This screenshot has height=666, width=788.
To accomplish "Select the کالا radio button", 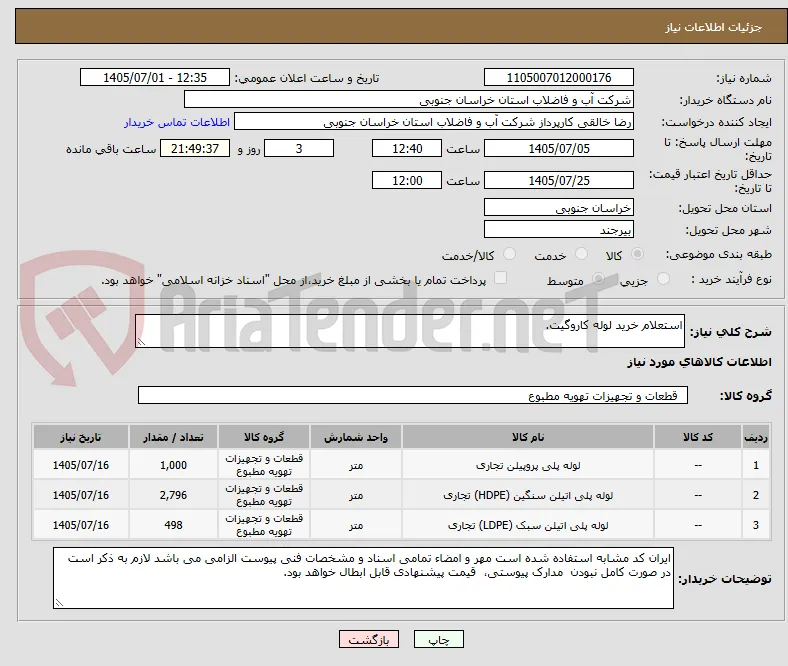I will [637, 254].
